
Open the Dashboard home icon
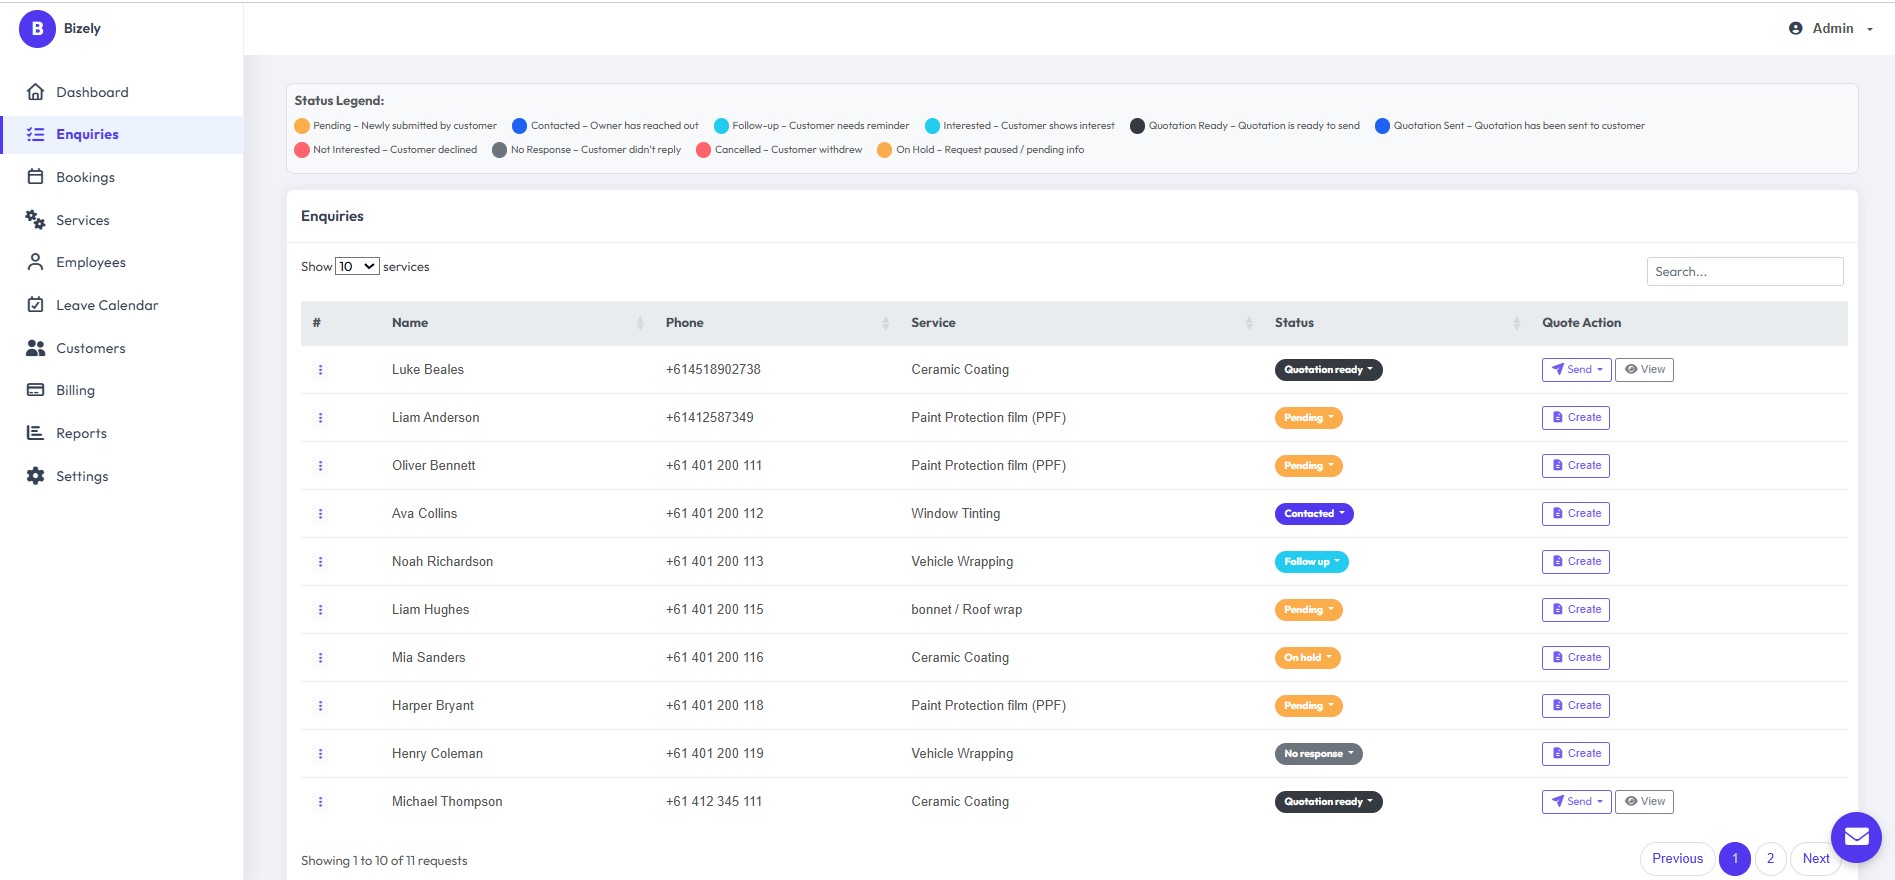(35, 92)
